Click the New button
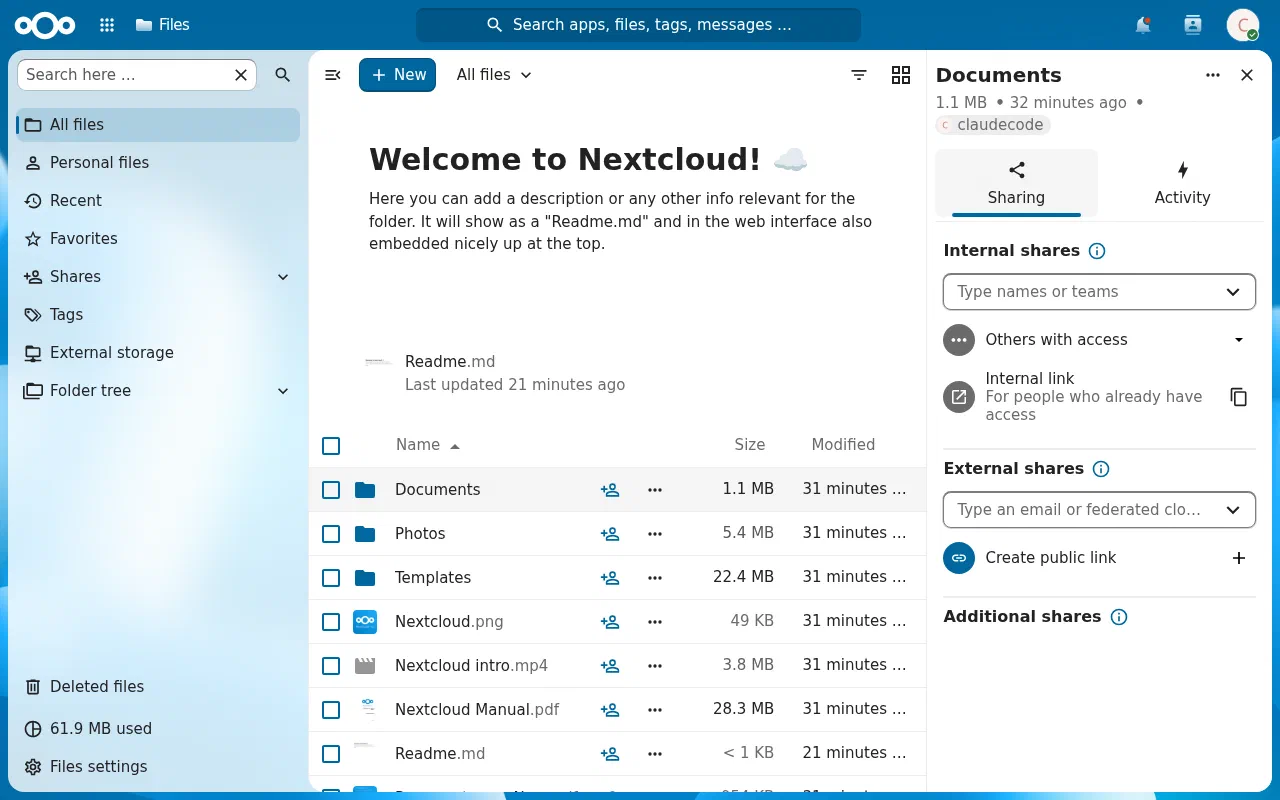Image resolution: width=1280 pixels, height=800 pixels. click(x=398, y=75)
